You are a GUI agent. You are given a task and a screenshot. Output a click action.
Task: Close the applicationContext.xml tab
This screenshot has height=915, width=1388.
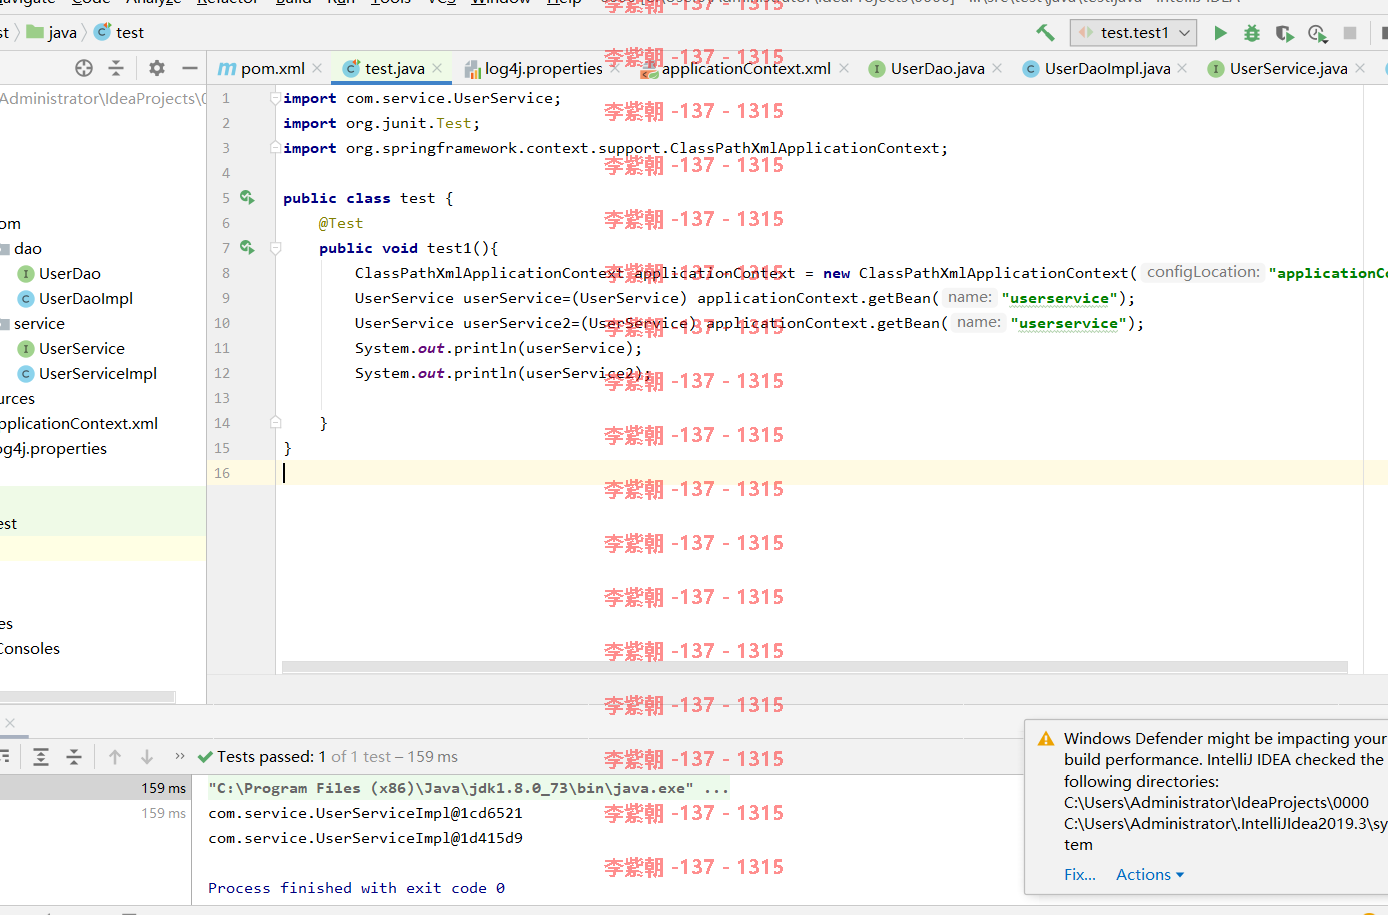point(844,68)
